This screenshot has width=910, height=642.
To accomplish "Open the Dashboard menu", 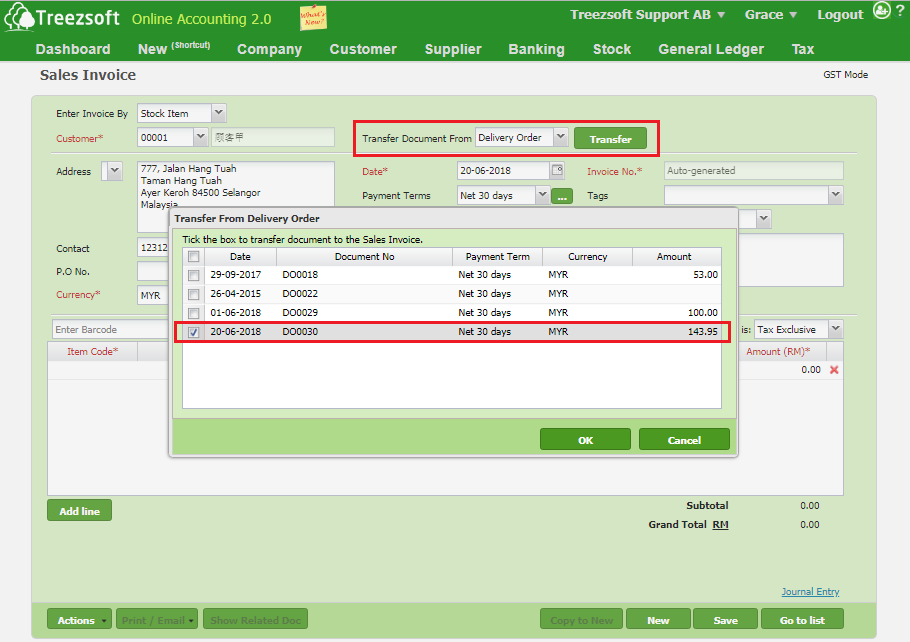I will click(x=73, y=49).
